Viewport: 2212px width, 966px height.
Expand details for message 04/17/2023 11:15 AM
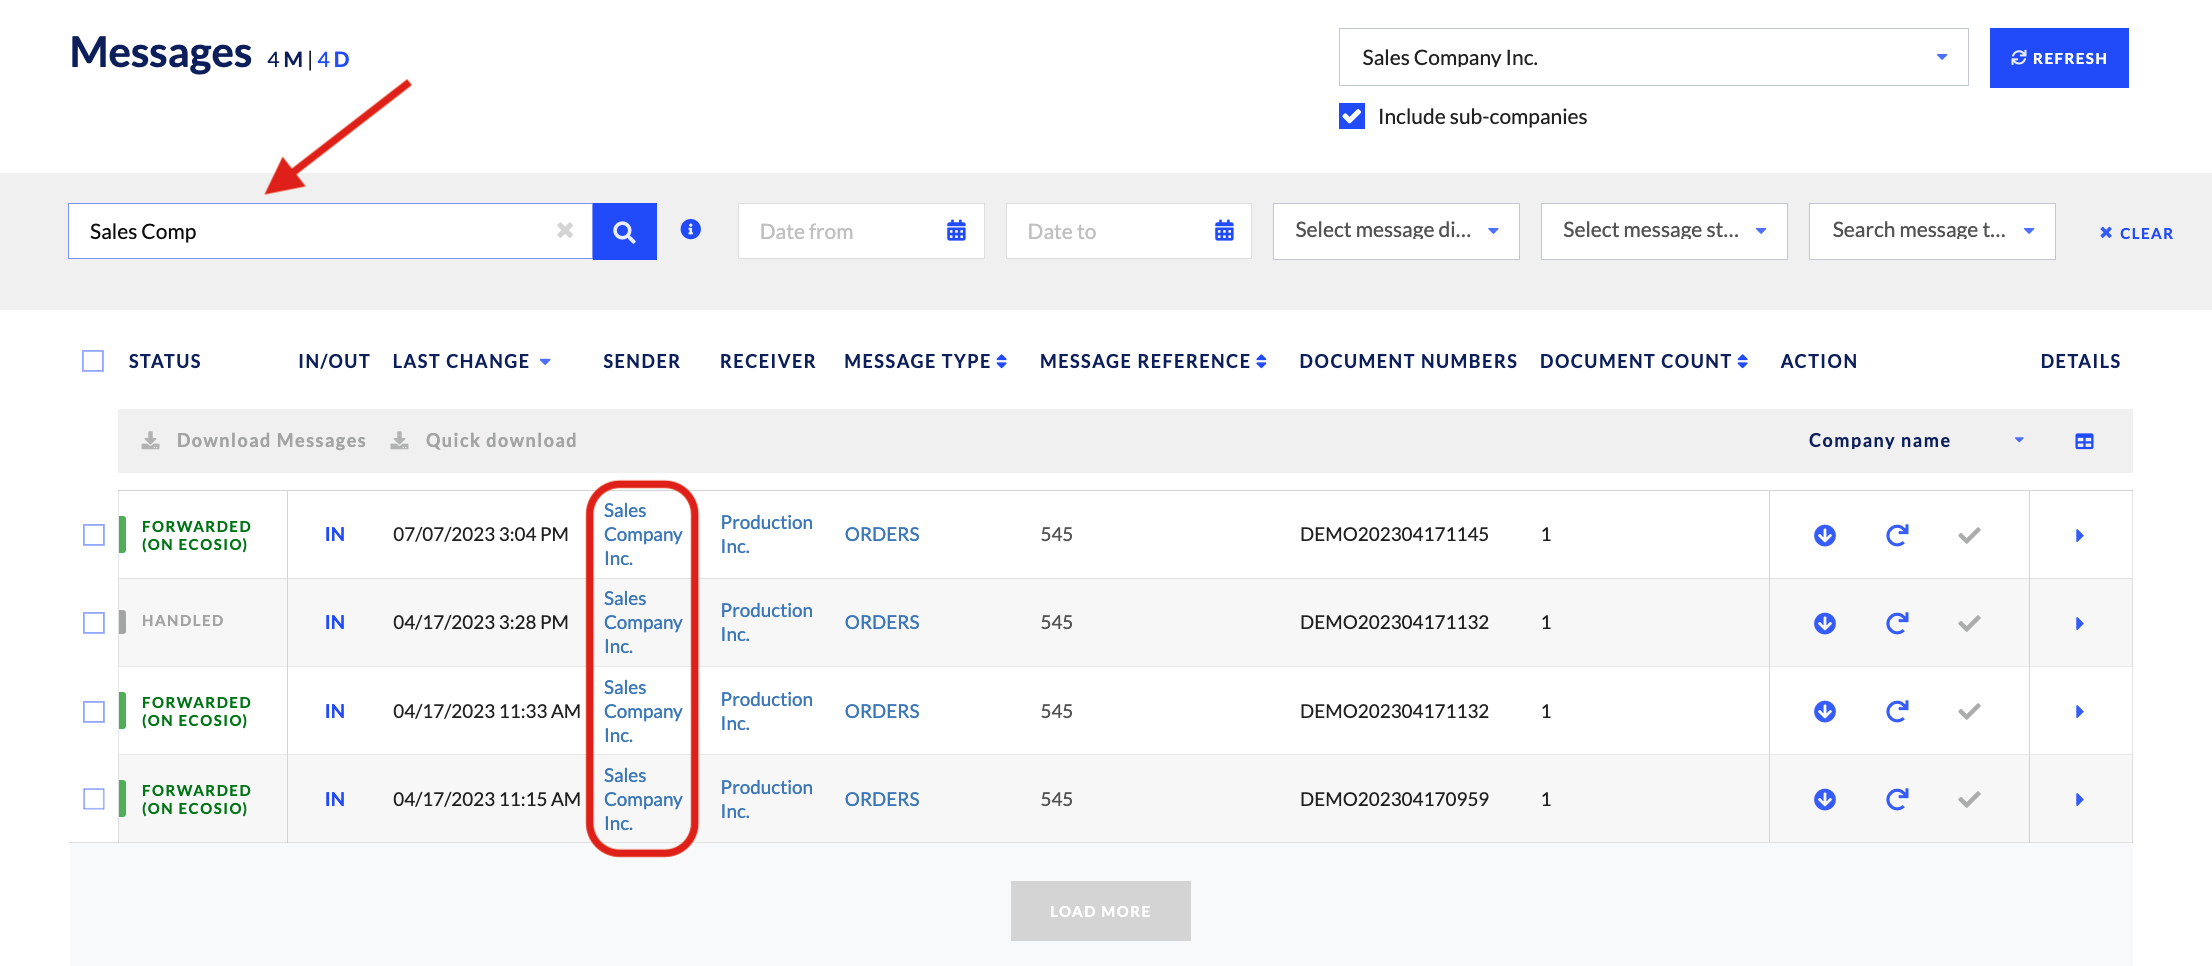coord(2080,799)
